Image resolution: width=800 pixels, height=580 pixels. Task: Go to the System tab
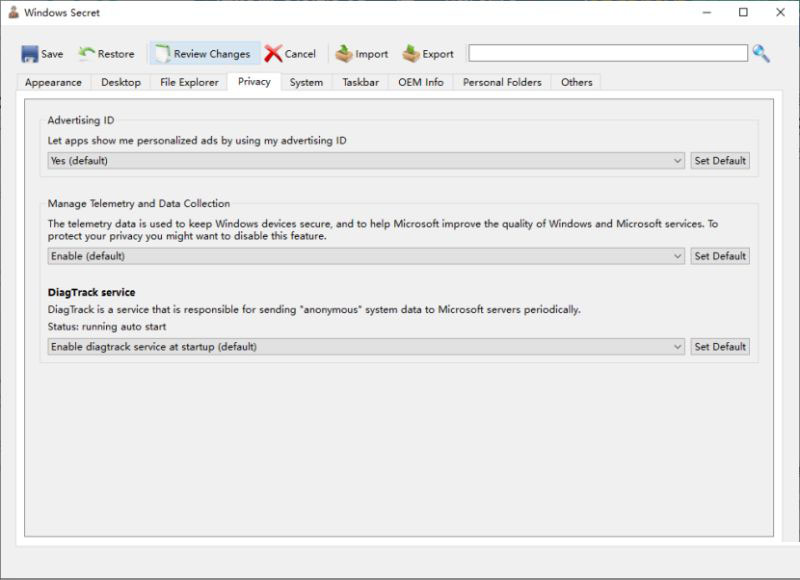306,82
